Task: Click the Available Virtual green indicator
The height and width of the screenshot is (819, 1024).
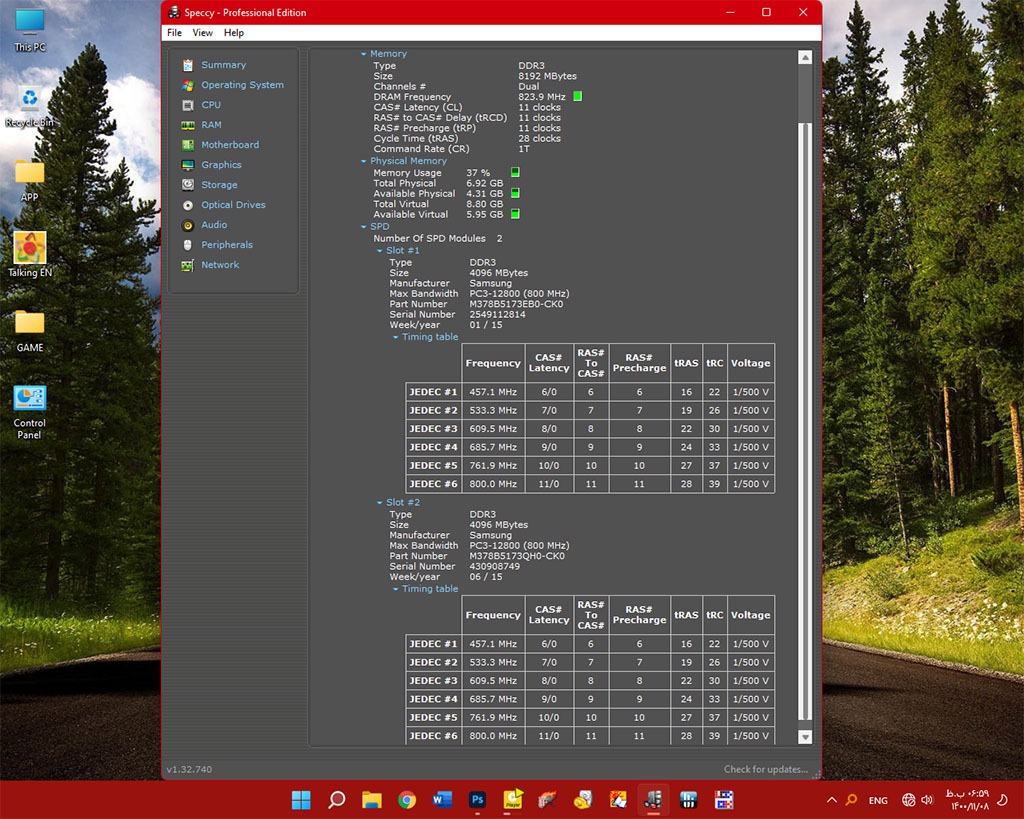Action: pyautogui.click(x=515, y=214)
